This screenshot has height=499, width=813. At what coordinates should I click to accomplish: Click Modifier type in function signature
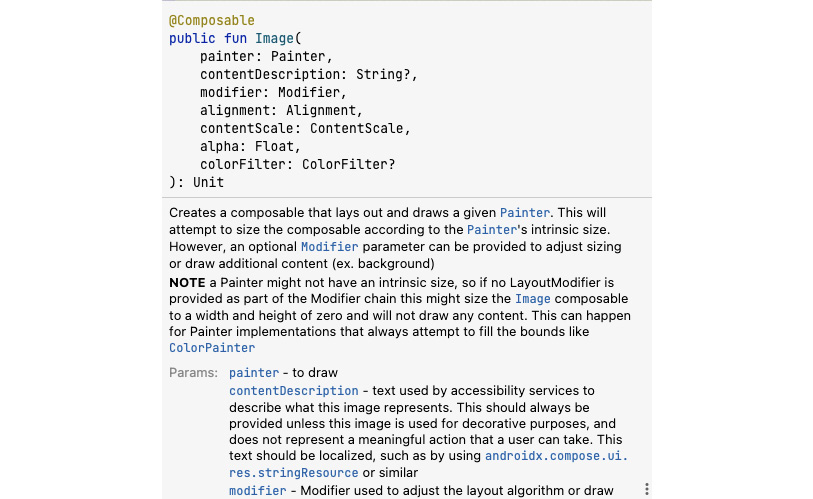click(x=309, y=92)
